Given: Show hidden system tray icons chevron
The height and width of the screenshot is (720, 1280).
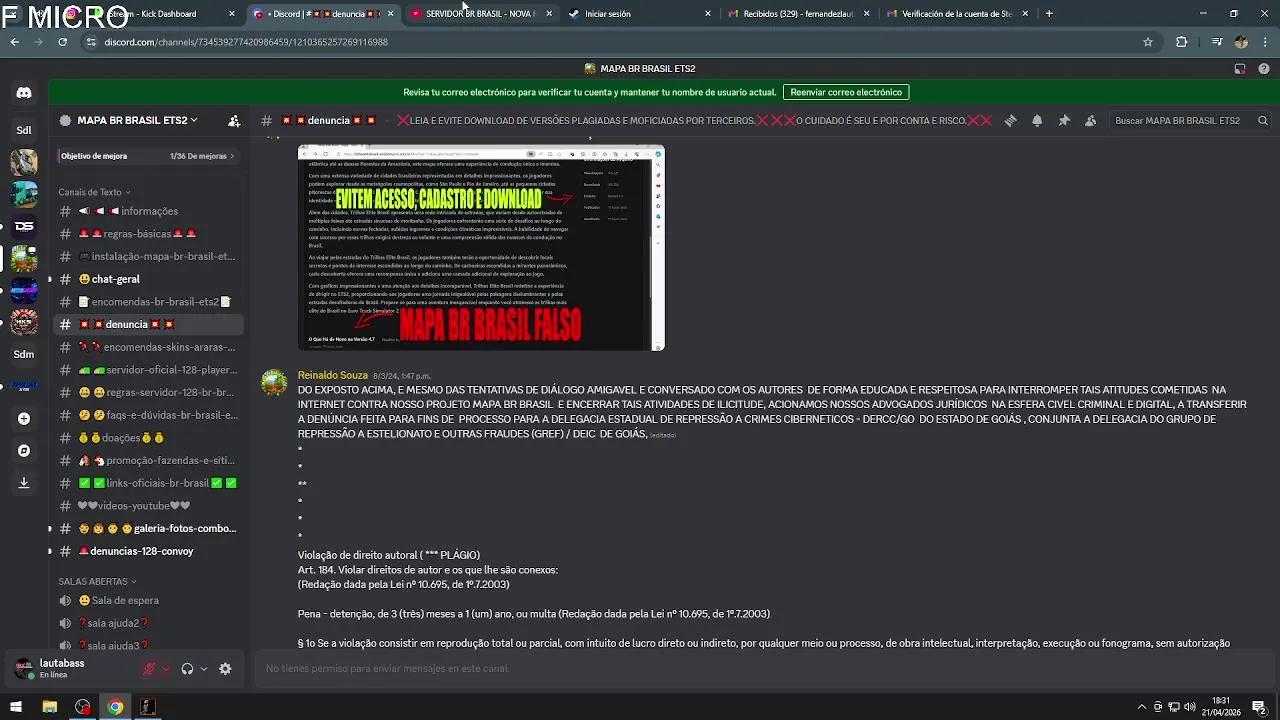Looking at the screenshot, I should pyautogui.click(x=1142, y=707).
